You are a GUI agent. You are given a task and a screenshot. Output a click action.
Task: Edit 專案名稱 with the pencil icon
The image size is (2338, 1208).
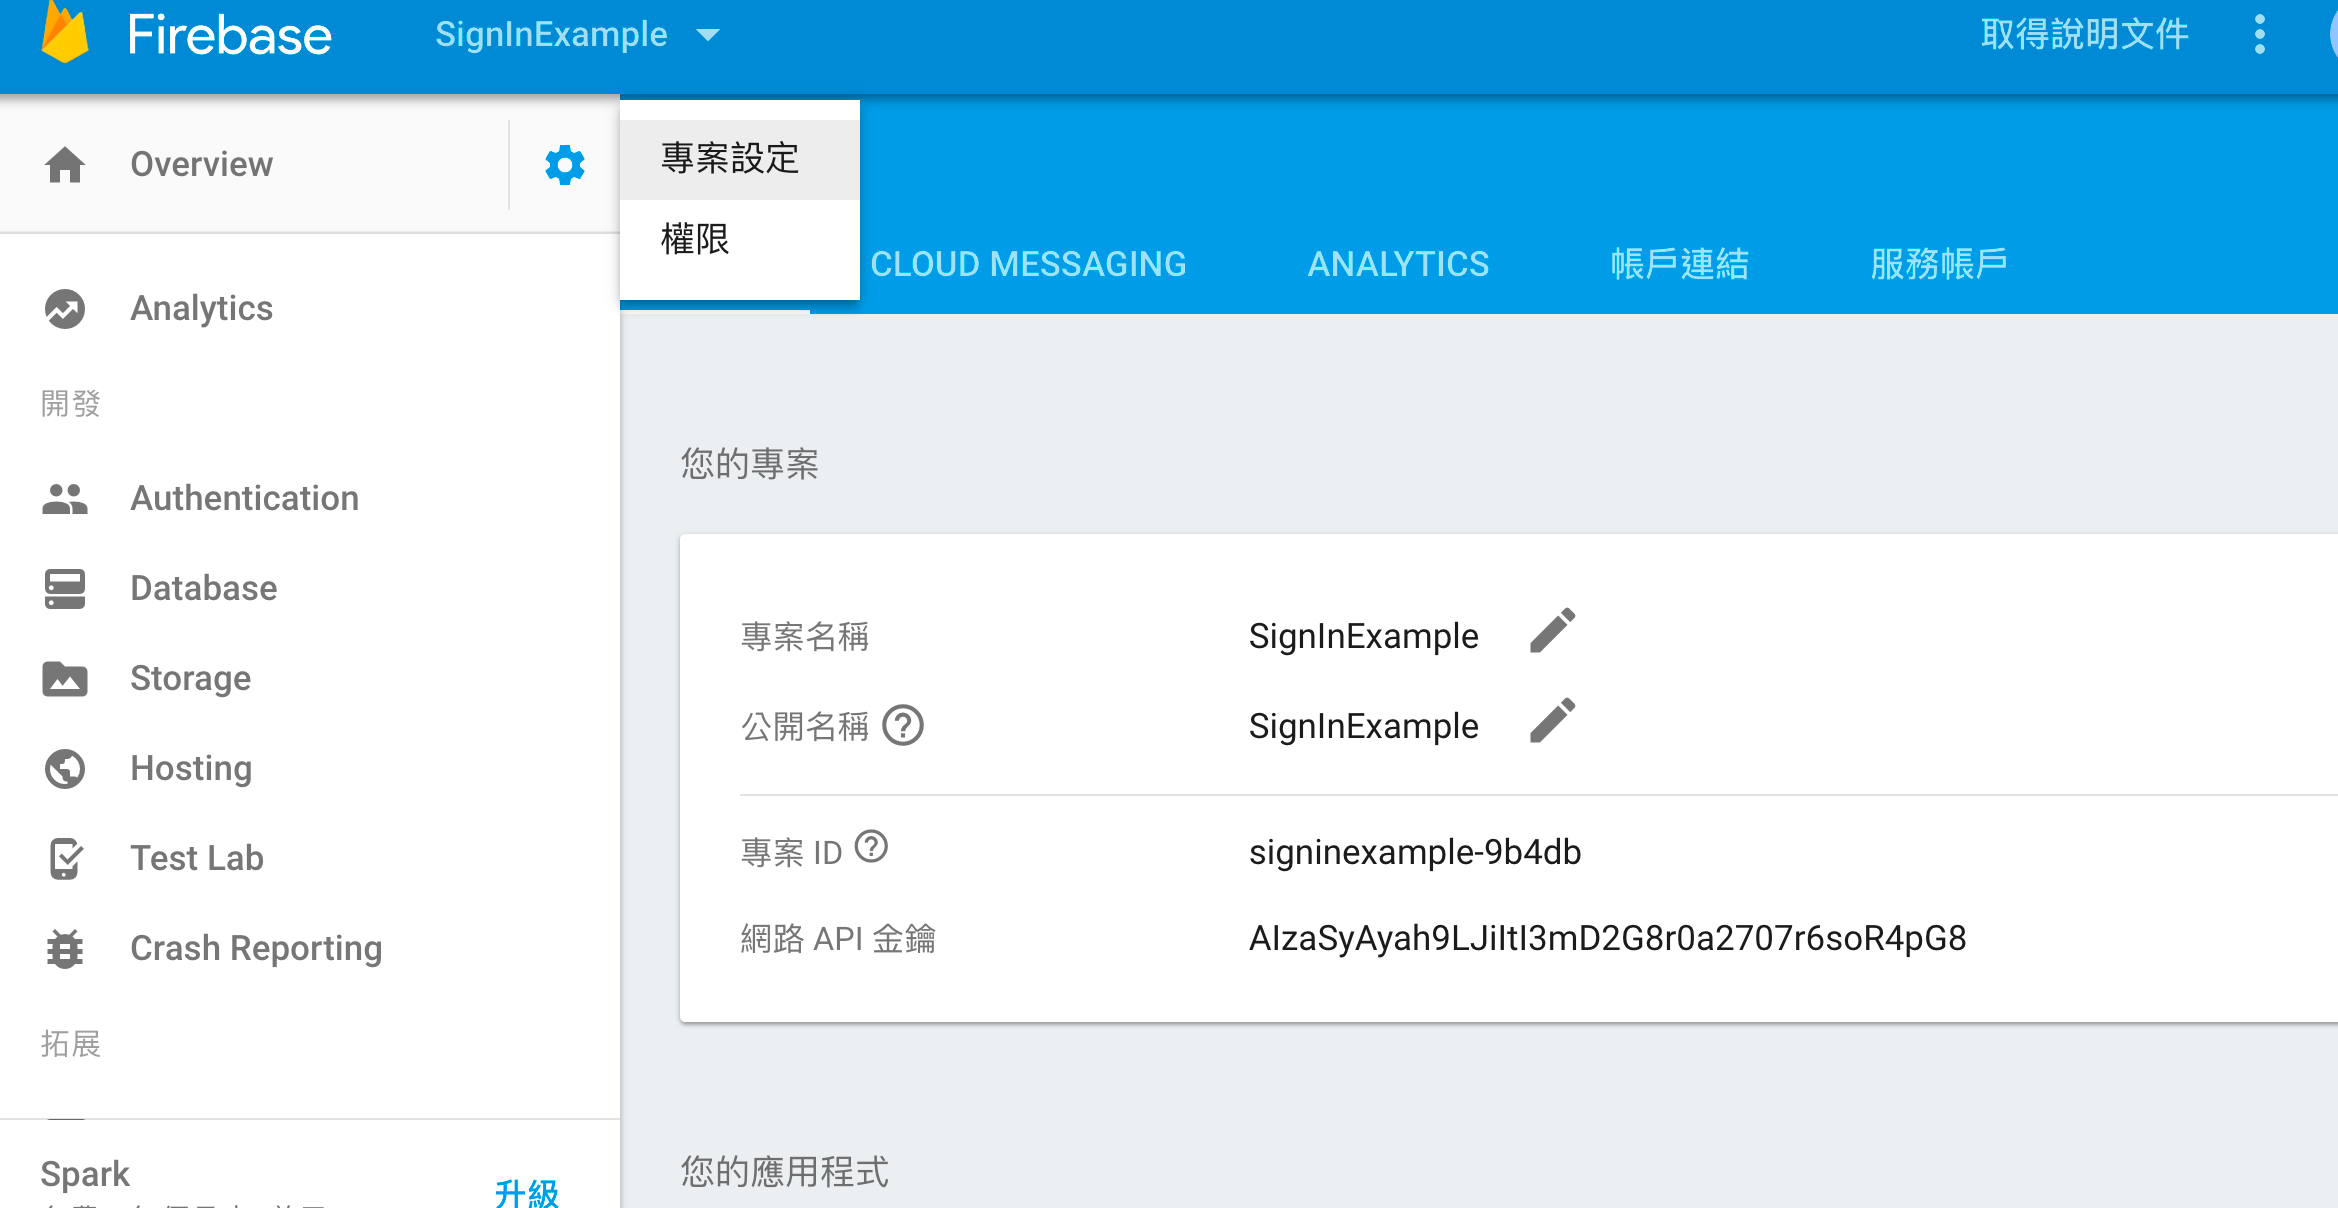pyautogui.click(x=1552, y=631)
